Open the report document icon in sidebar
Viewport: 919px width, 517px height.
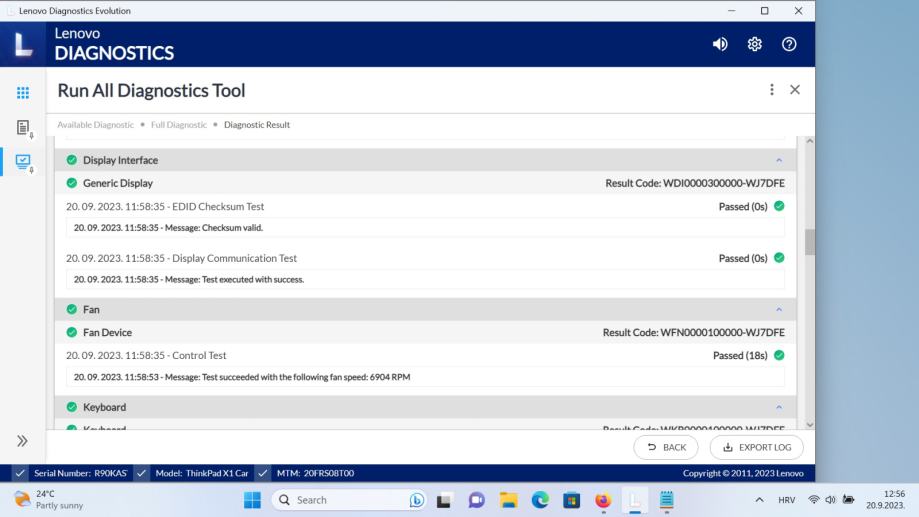click(x=22, y=127)
